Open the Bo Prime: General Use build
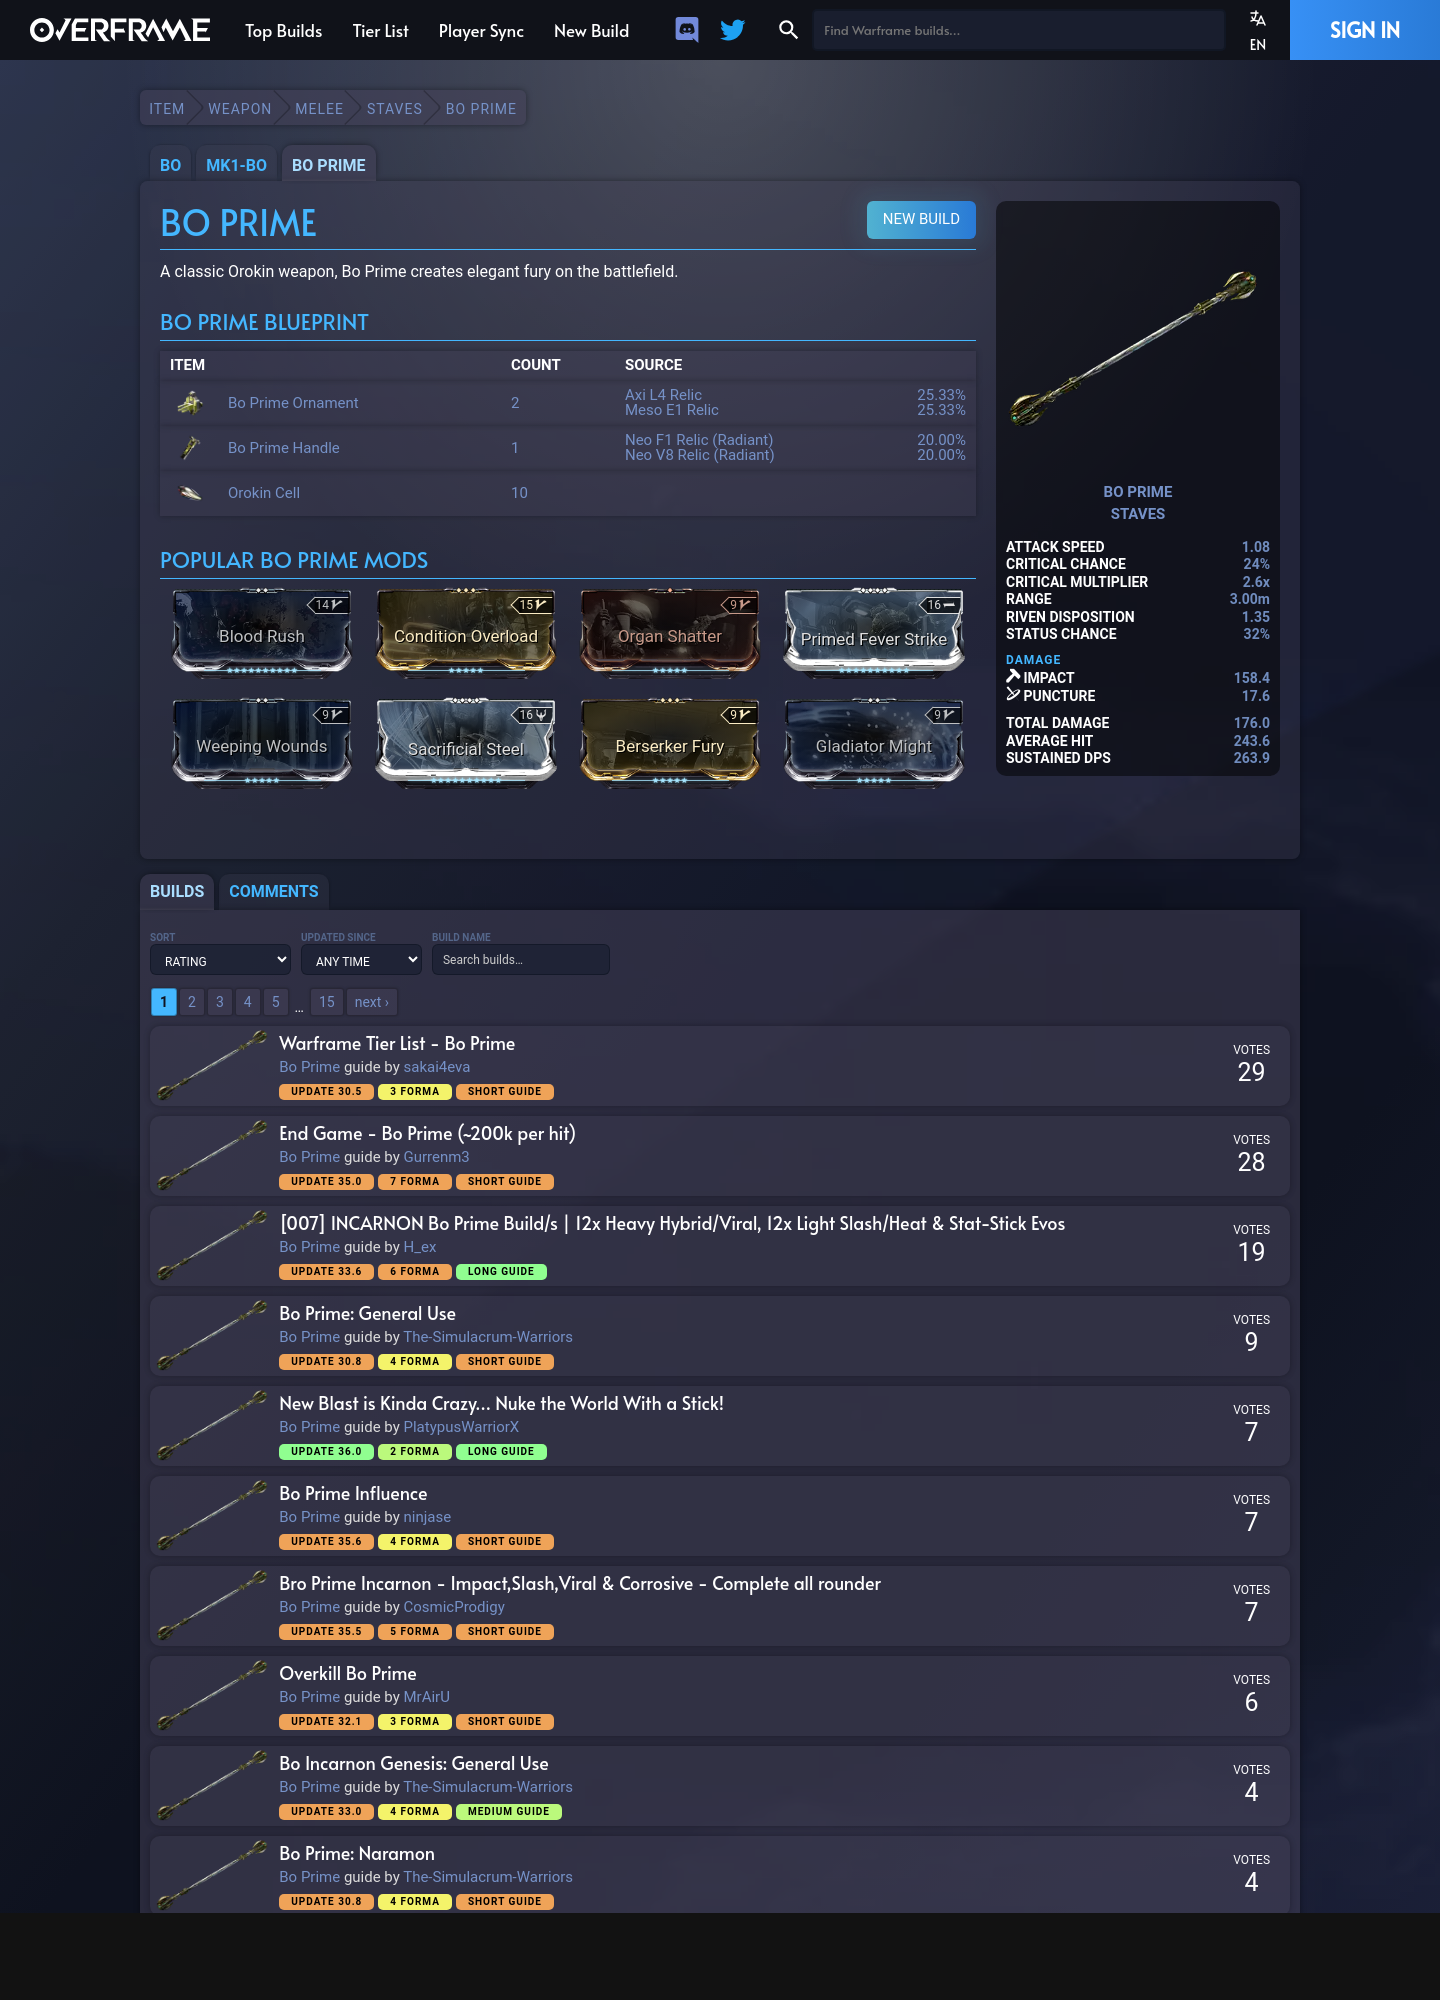This screenshot has height=2000, width=1440. pos(367,1313)
